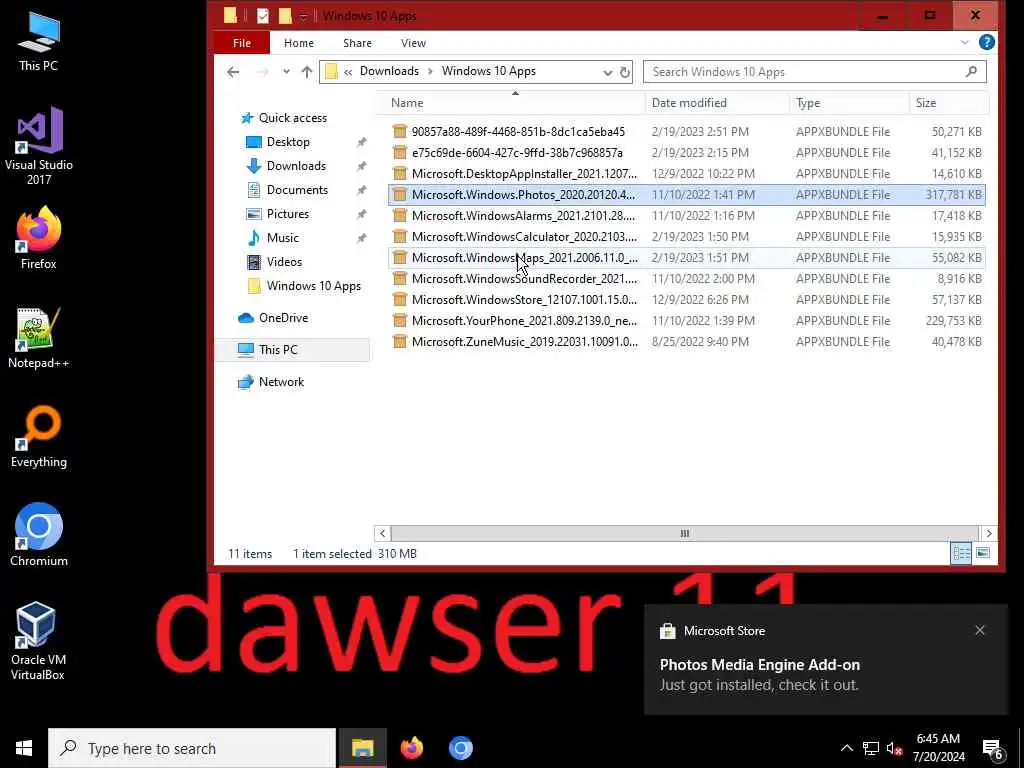
Task: Launch Oracle VM VirtualBox desktop shortcut
Action: pos(39,641)
